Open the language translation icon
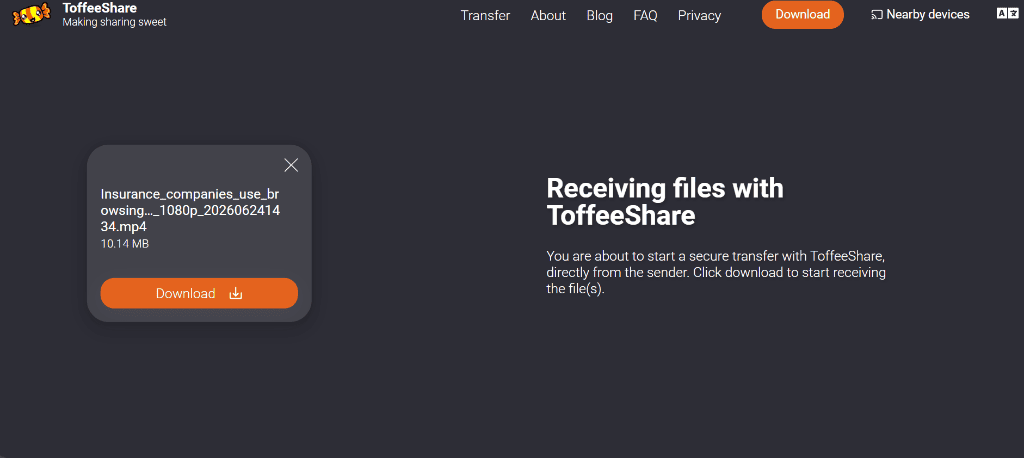The width and height of the screenshot is (1024, 458). pos(1007,14)
